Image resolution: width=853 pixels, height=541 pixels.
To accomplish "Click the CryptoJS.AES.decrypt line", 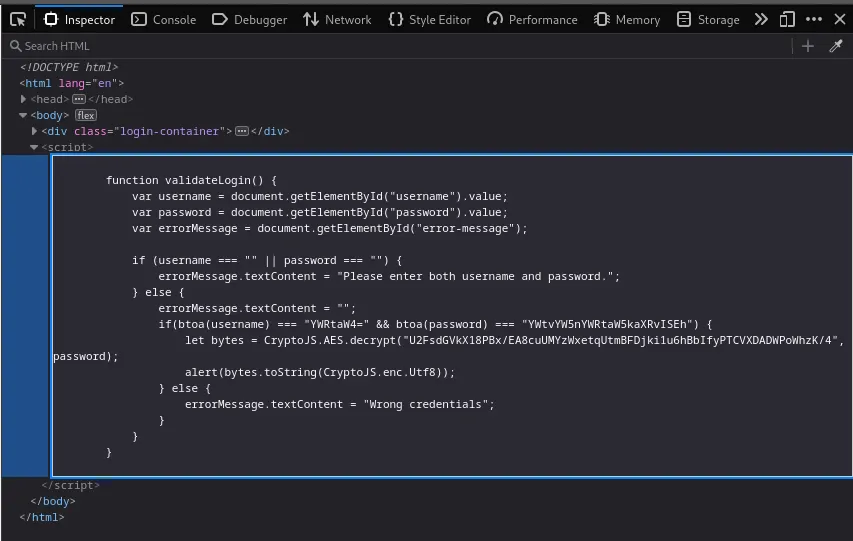I will click(x=515, y=340).
